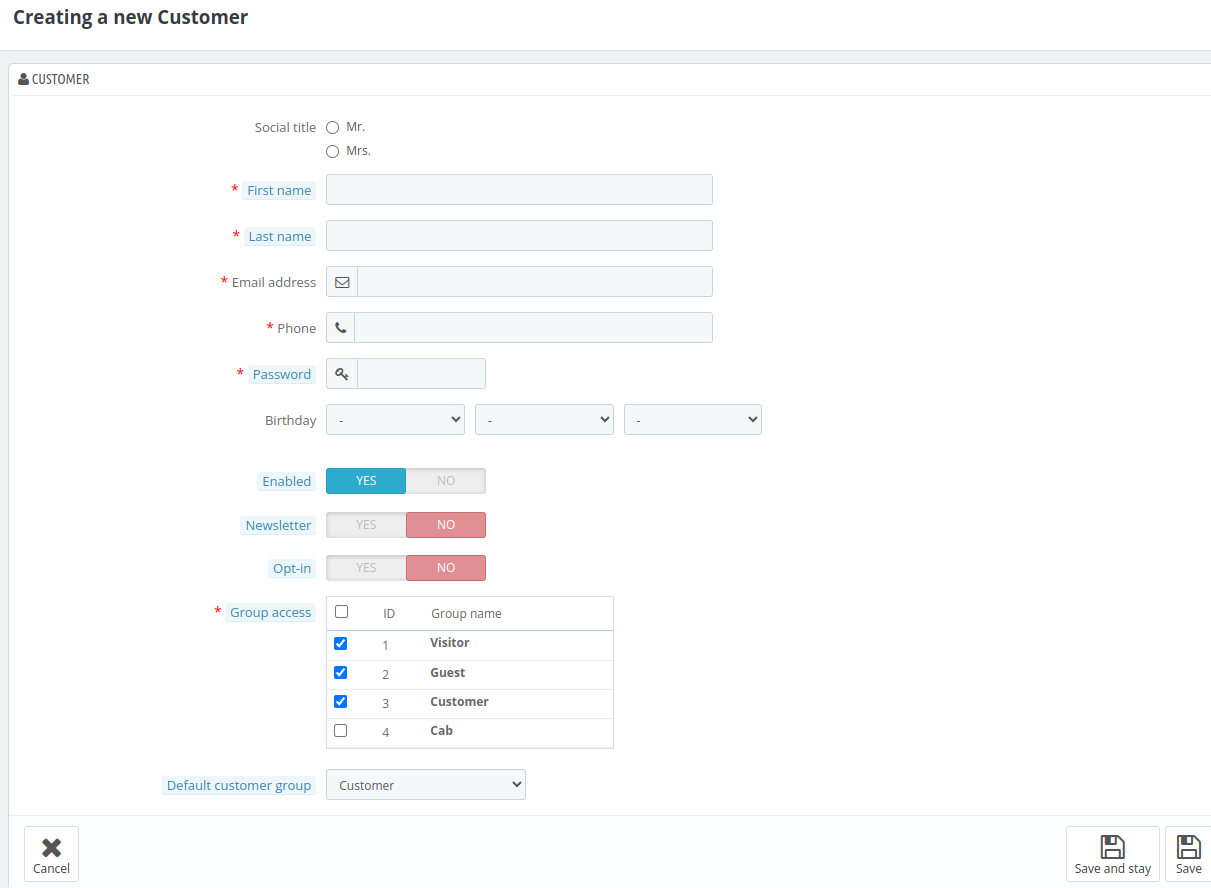1211x888 pixels.
Task: Open the first Birthday dropdown
Action: (395, 420)
